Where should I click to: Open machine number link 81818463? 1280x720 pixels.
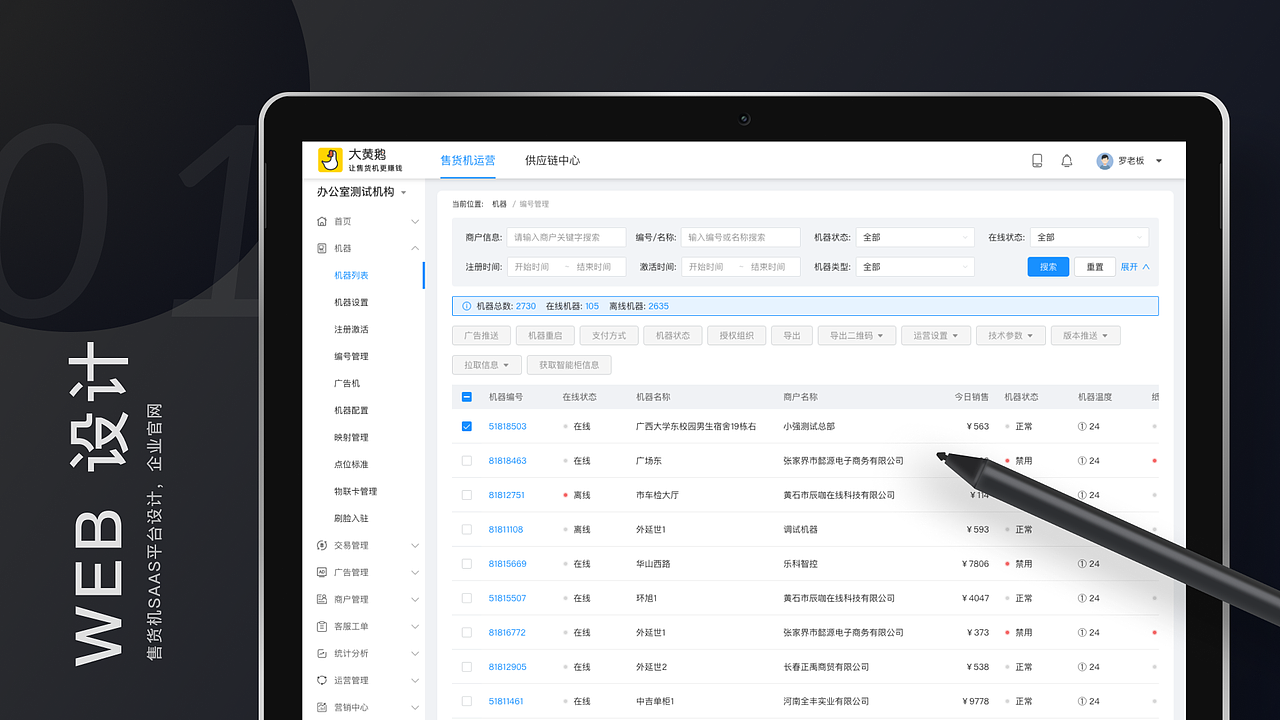[x=507, y=461]
